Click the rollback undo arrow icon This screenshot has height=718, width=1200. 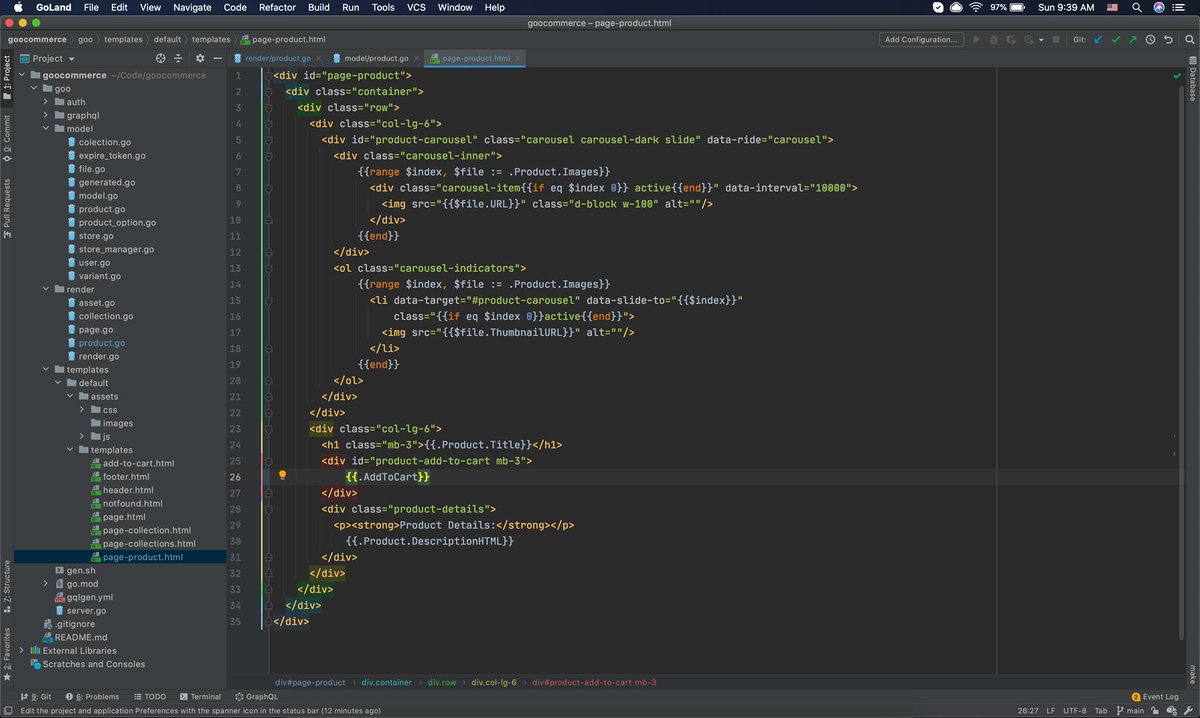[1166, 39]
